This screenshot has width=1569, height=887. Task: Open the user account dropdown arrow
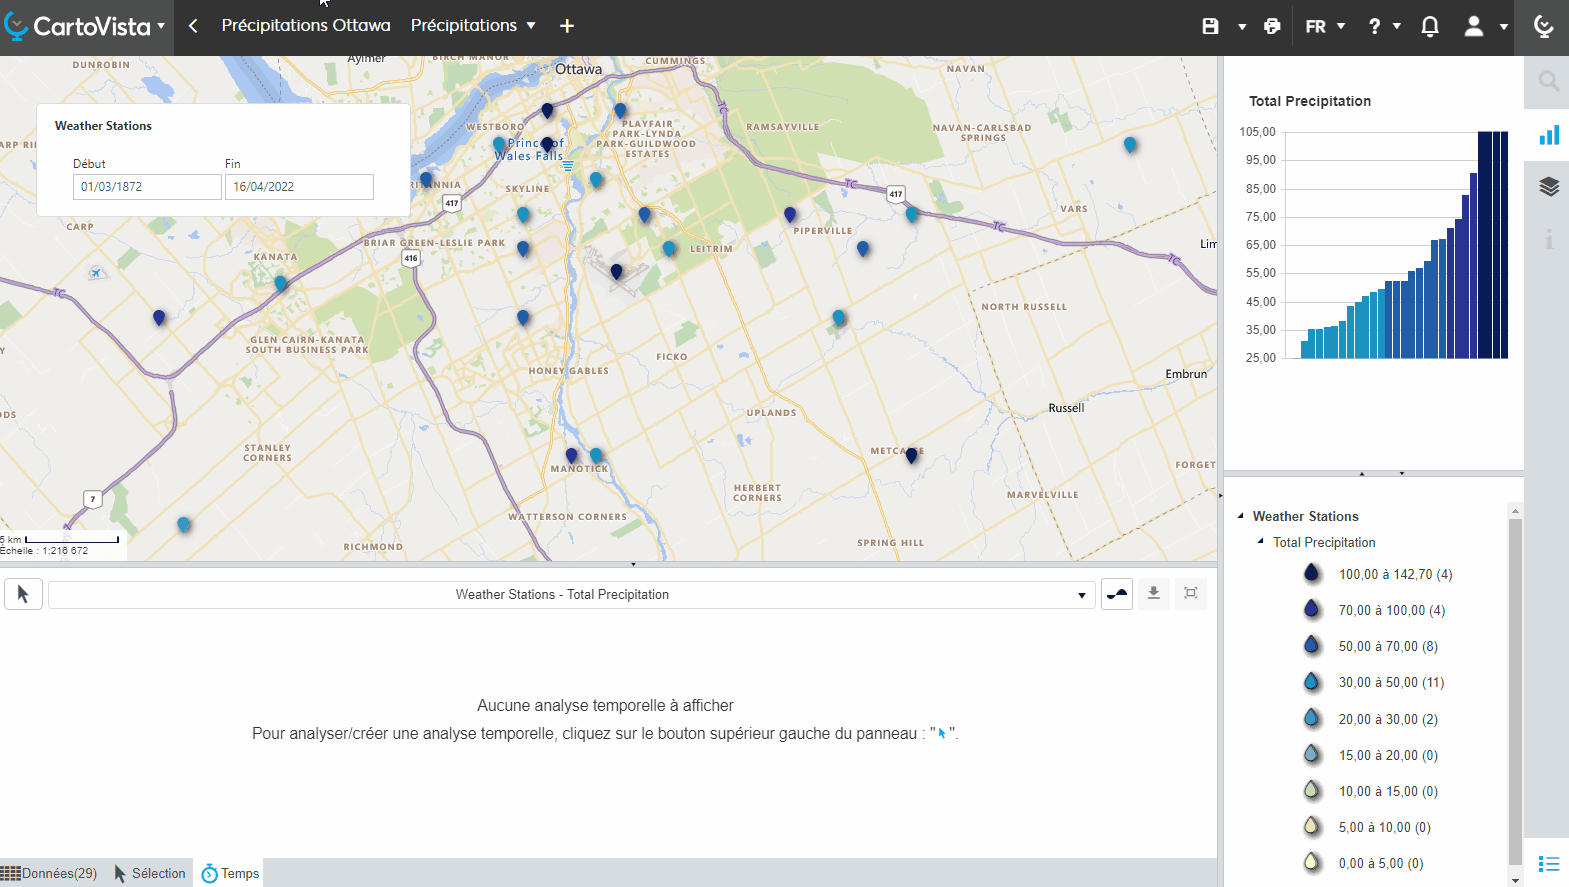tap(1504, 27)
